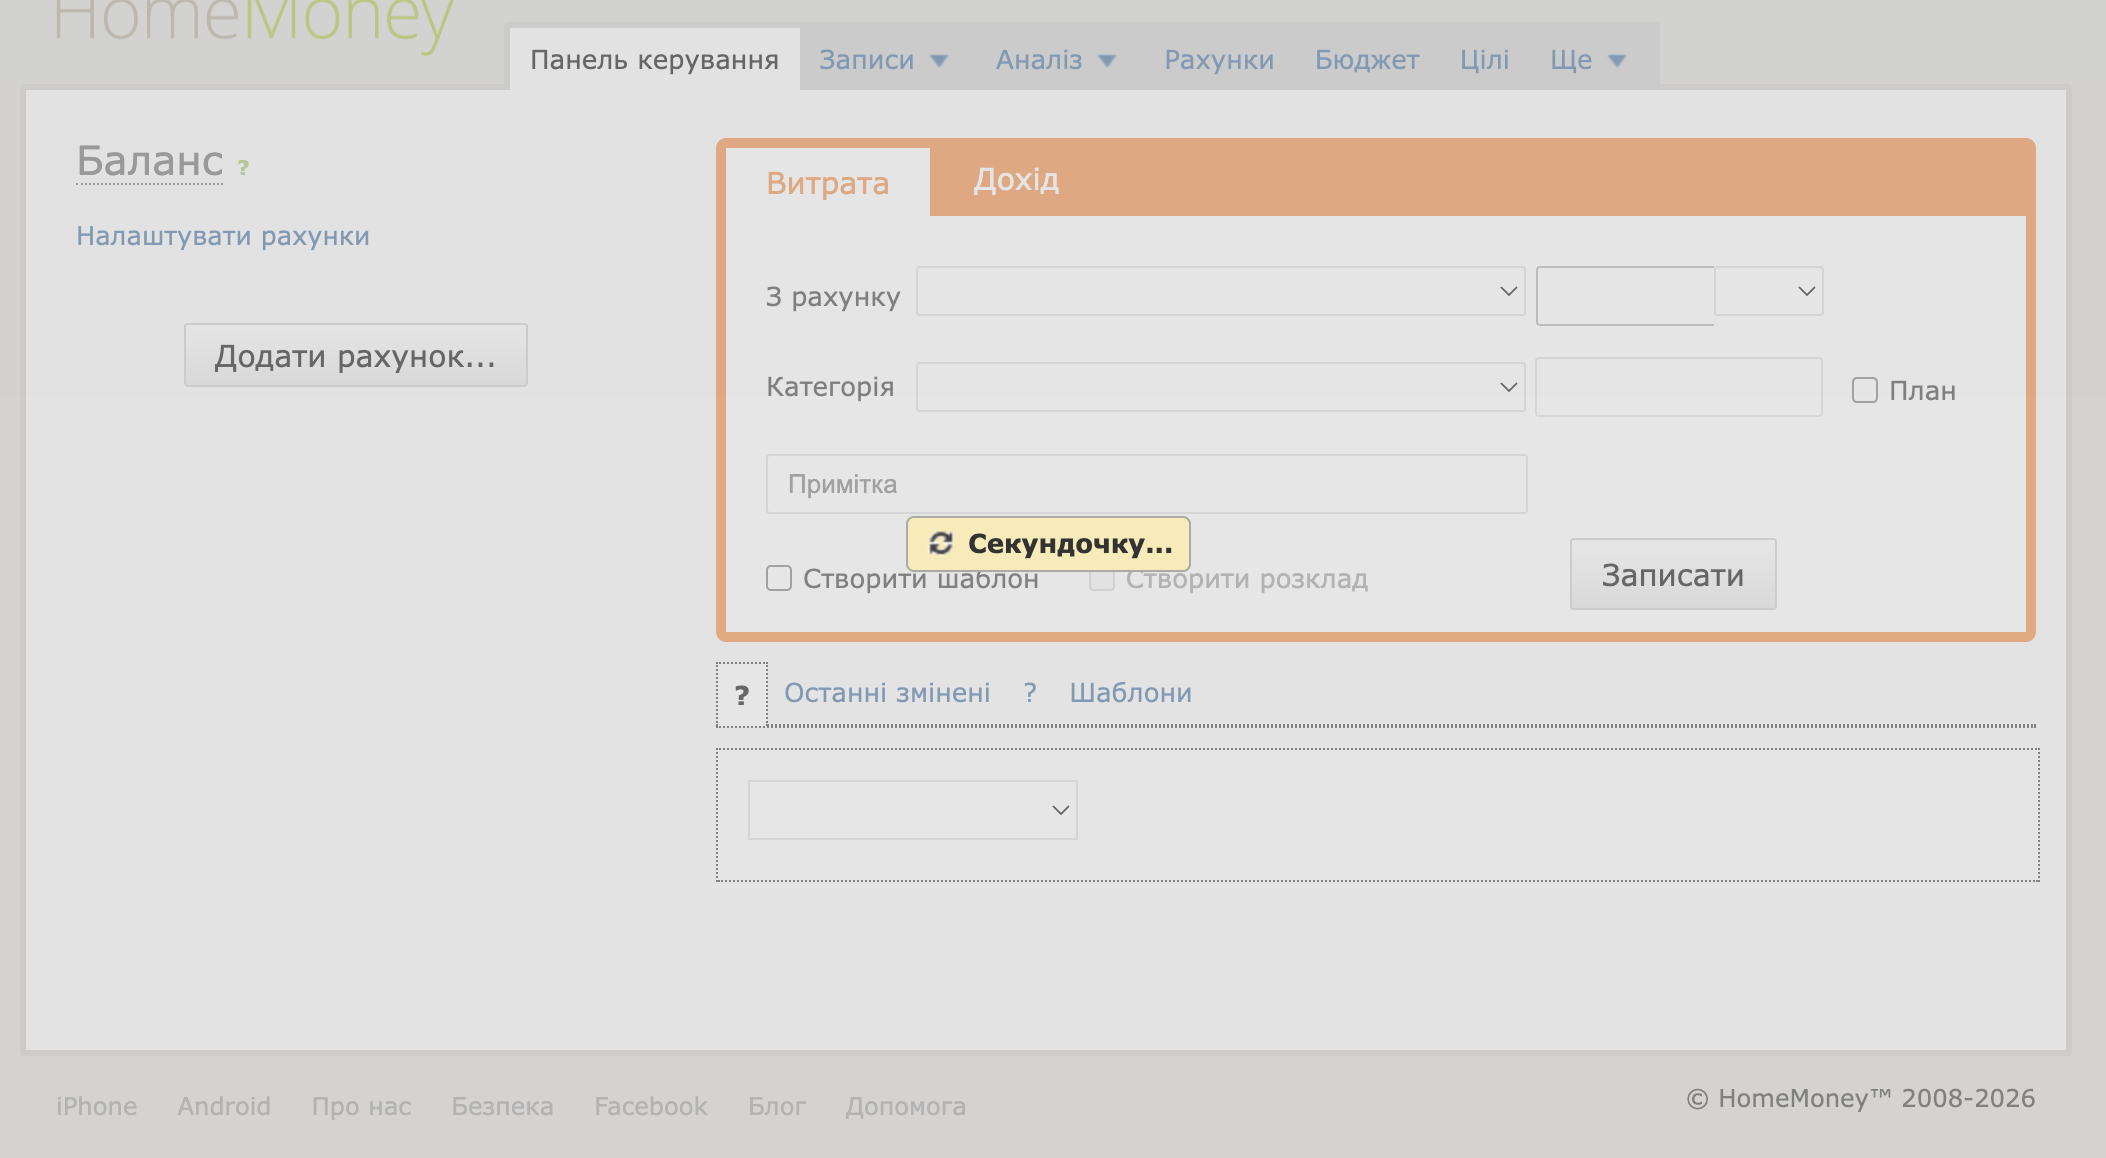Expand the З рахунку account dropdown

click(1220, 291)
